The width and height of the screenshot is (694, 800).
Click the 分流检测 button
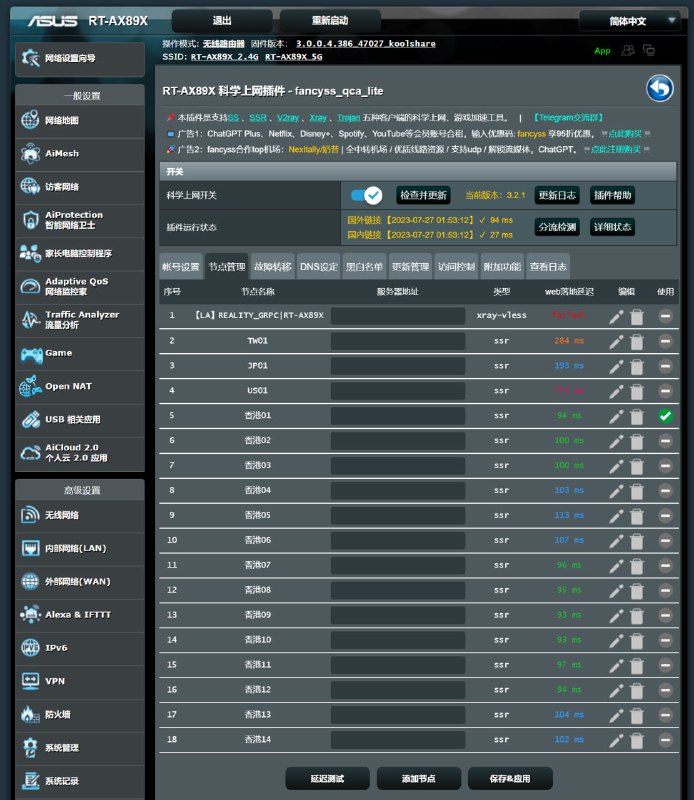click(x=557, y=227)
